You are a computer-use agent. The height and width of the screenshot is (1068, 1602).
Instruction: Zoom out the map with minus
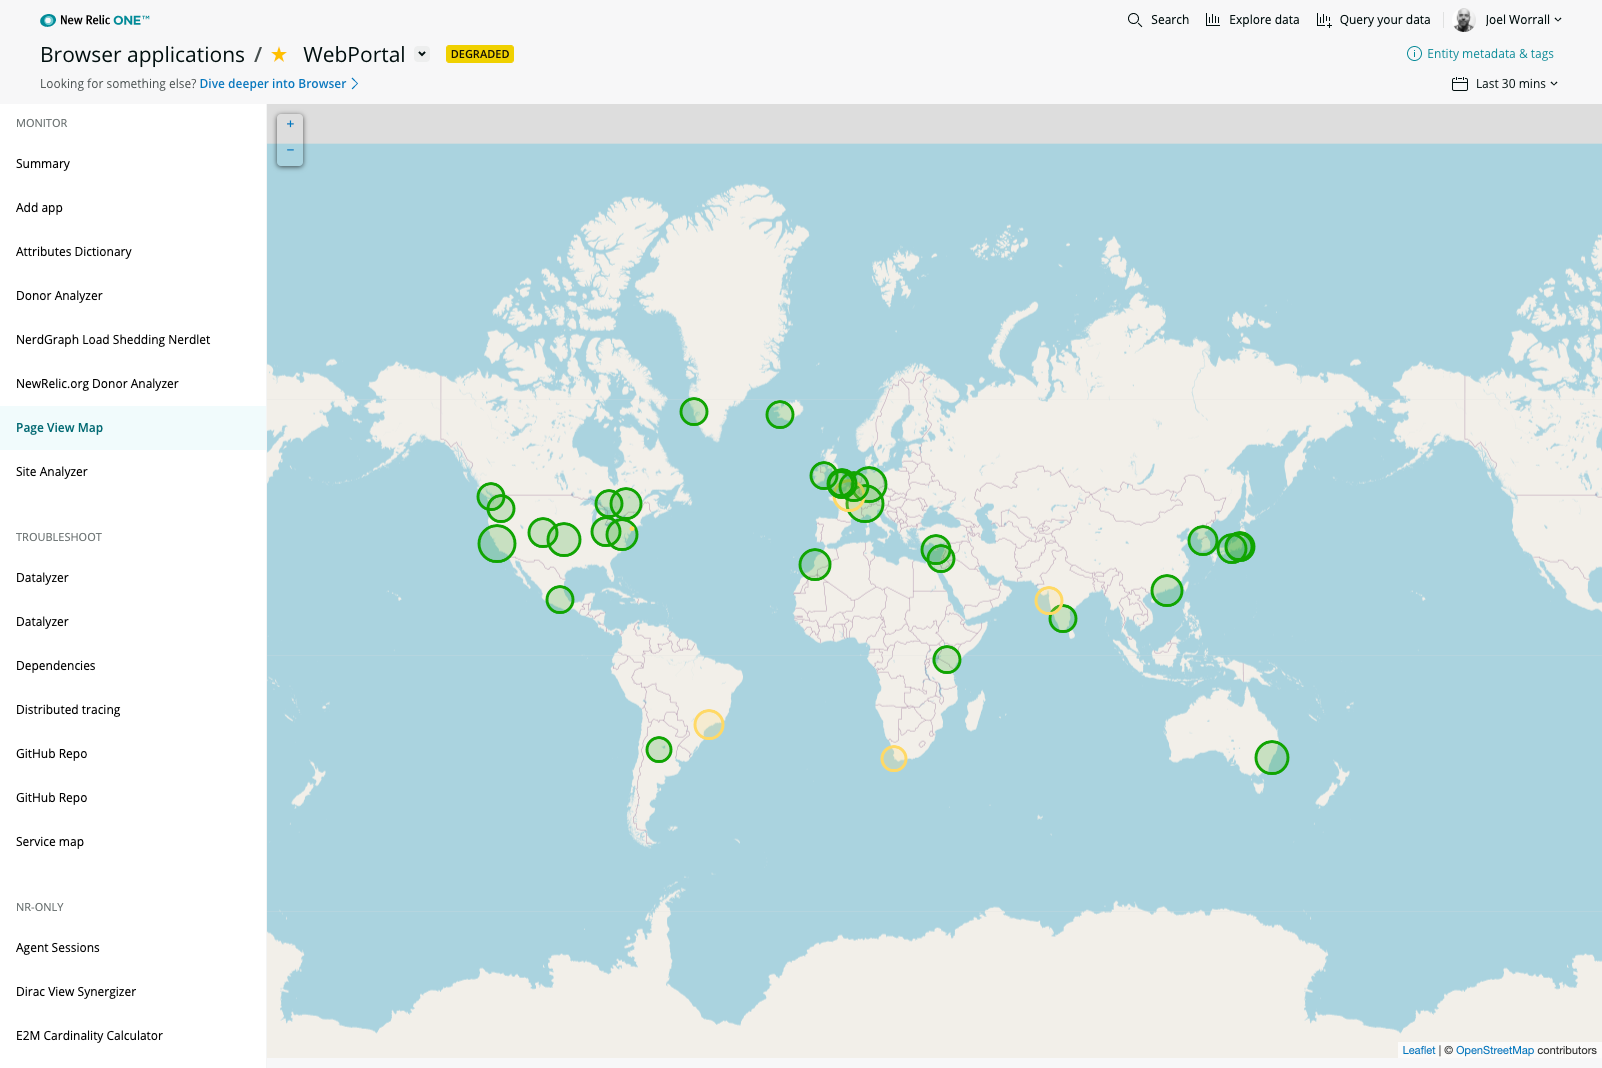click(290, 151)
